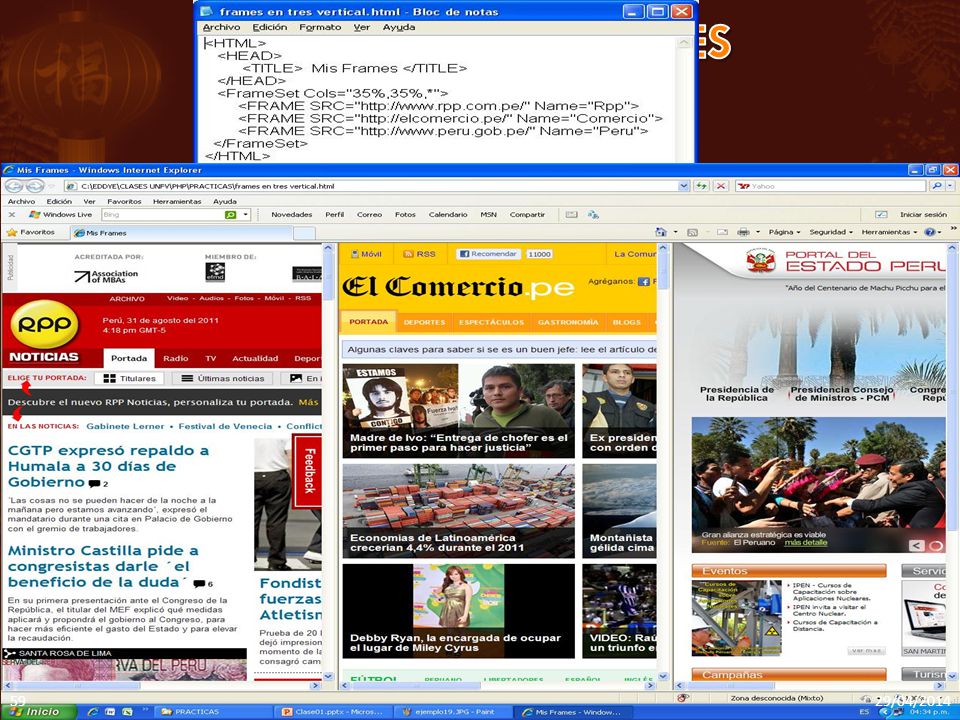The height and width of the screenshot is (720, 960).
Task: Close the Windows Live toolbar with its X
Action: point(12,215)
